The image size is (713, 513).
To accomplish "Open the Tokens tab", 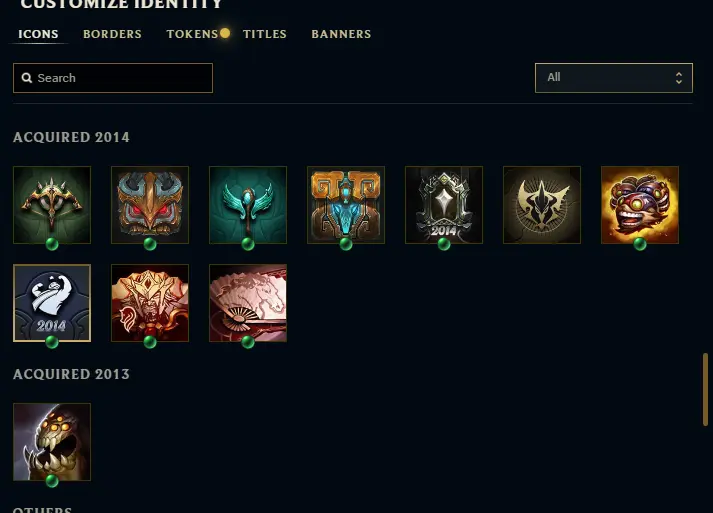I will 192,34.
